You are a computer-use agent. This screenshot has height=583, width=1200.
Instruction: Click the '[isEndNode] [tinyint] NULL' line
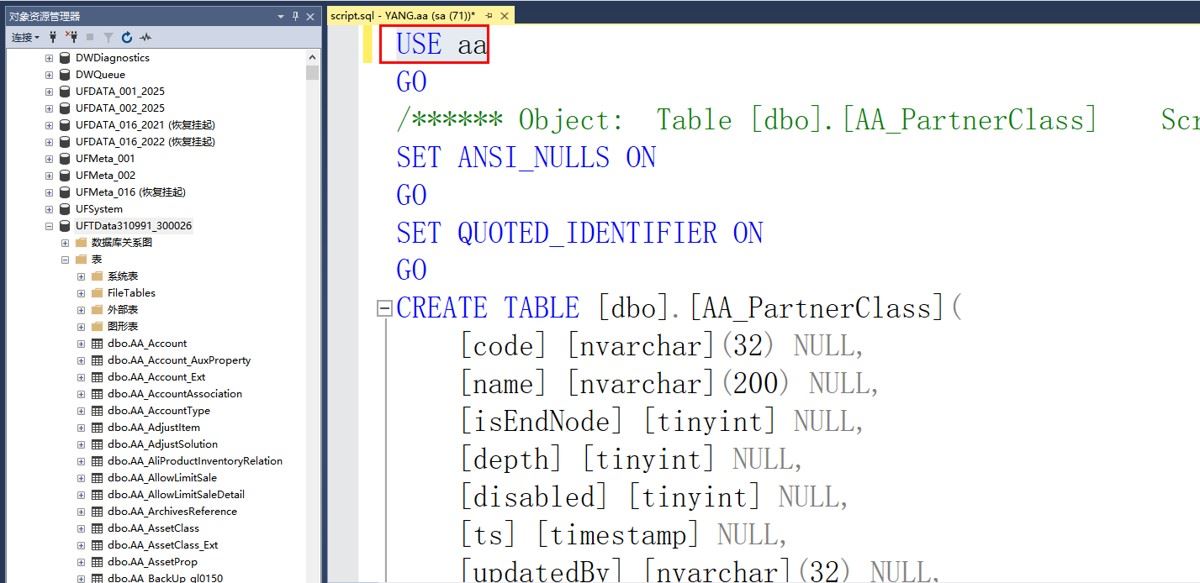tap(661, 422)
